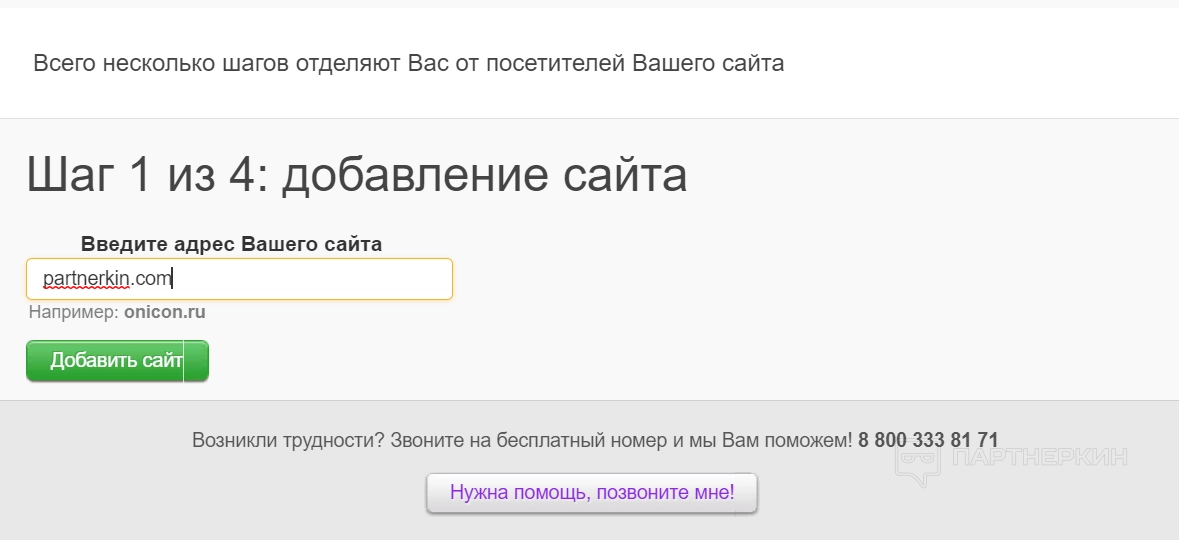Click ".com" at the end of the typed address

(x=153, y=278)
